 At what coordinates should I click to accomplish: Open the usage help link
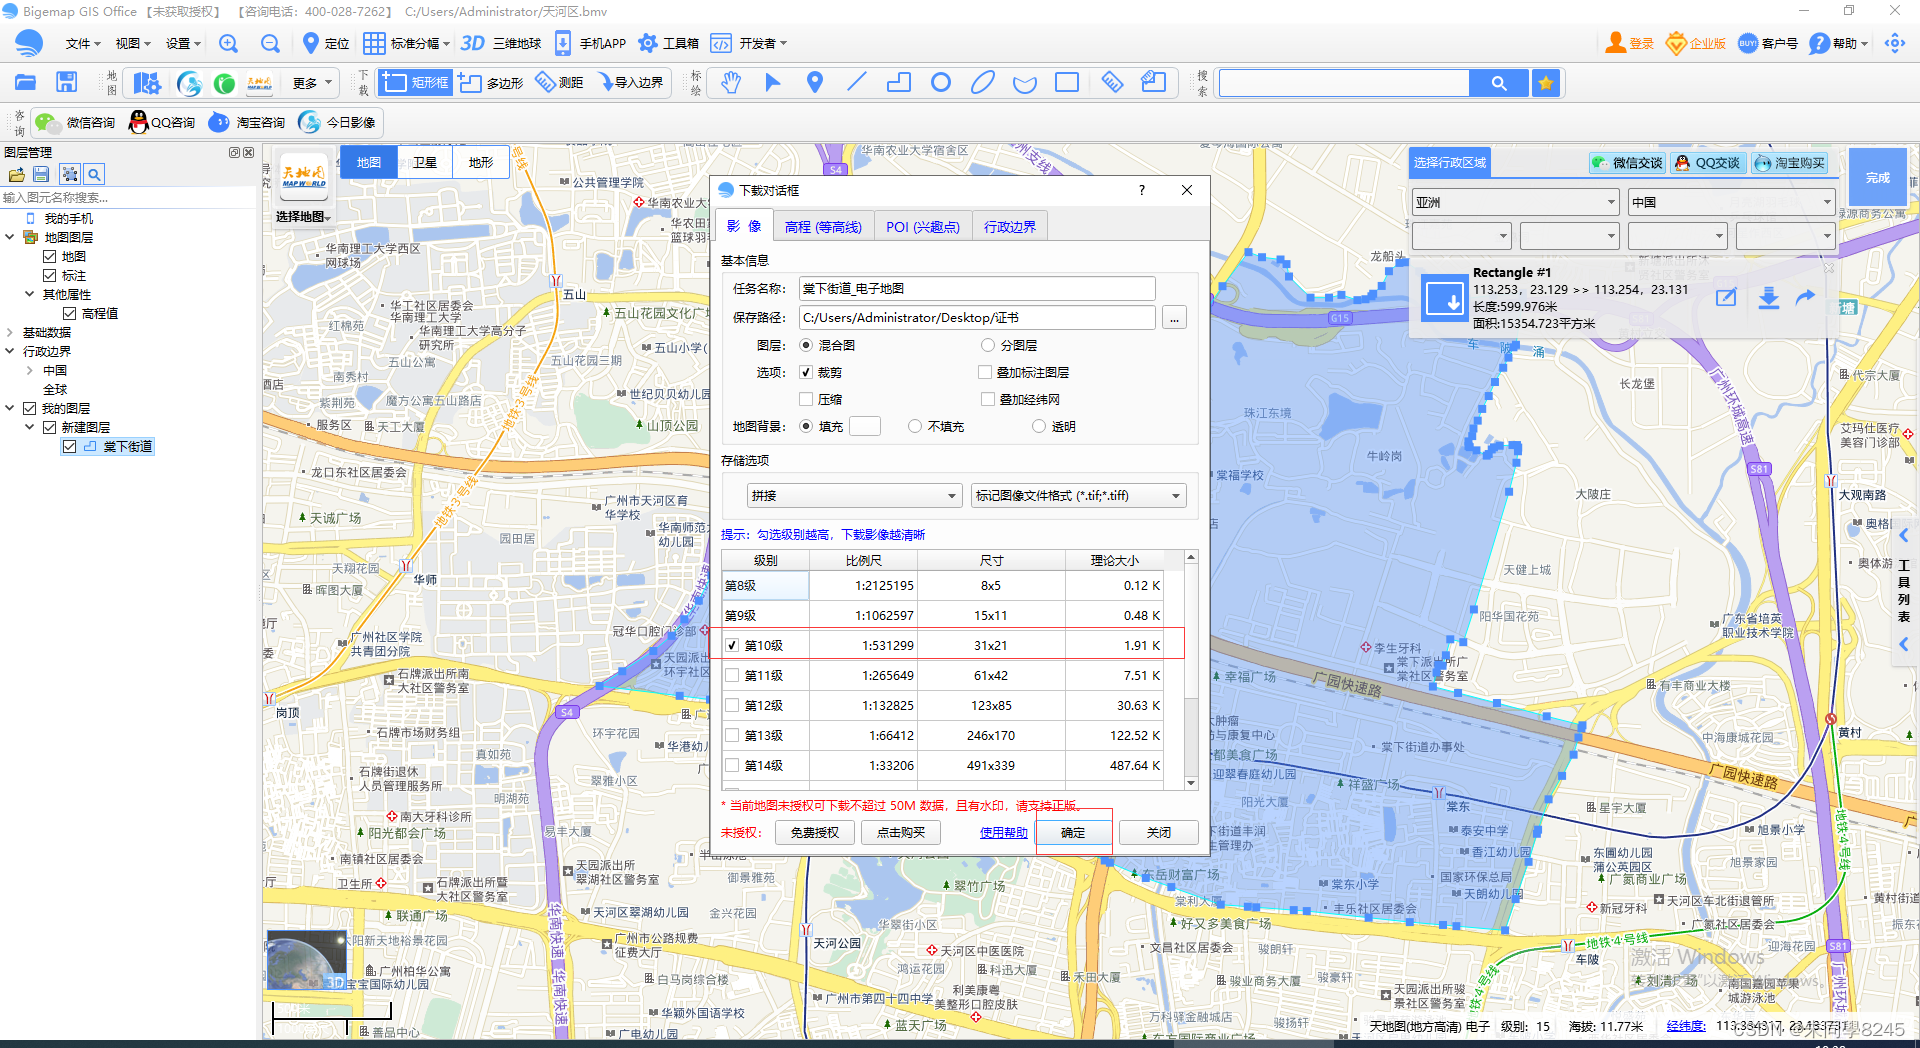point(1004,832)
